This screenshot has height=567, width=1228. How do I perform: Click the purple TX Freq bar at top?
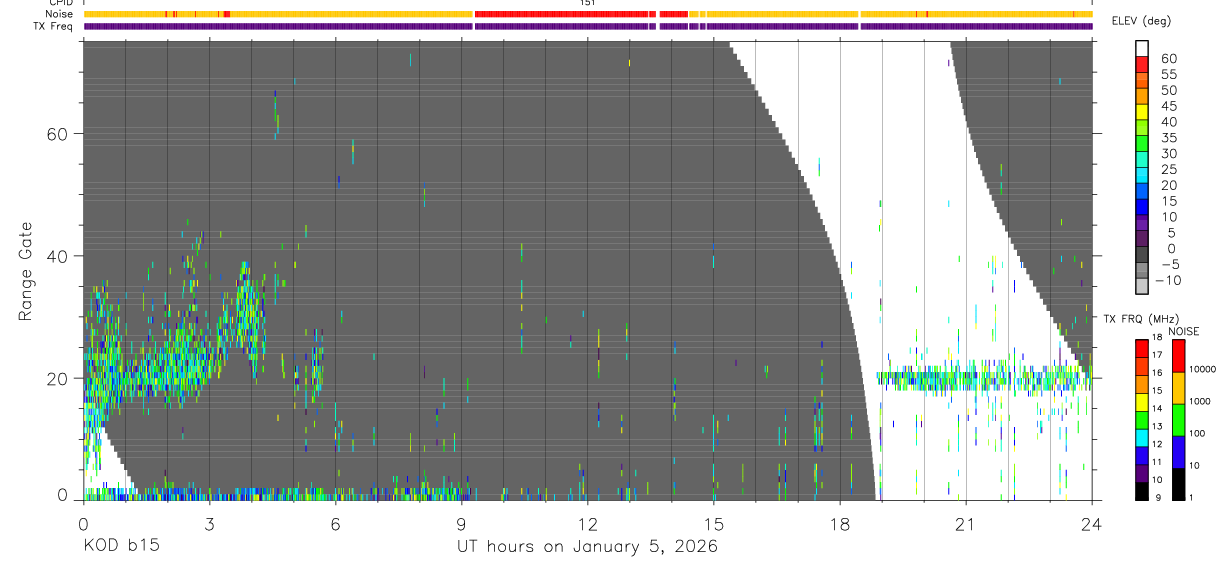pos(588,26)
